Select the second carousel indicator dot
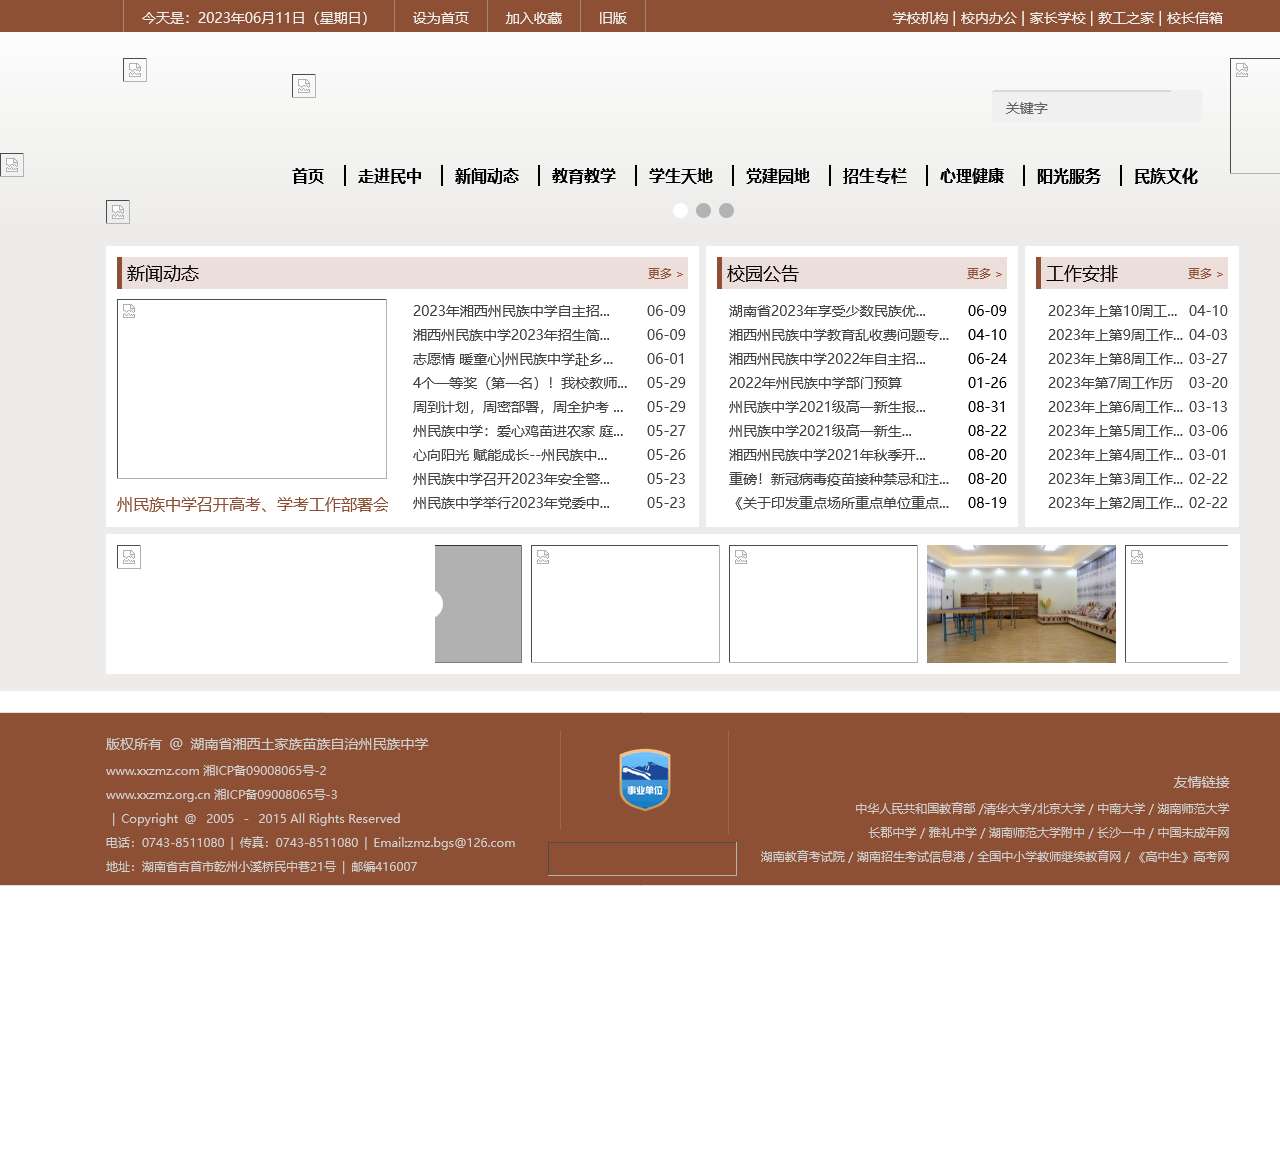Viewport: 1280px width, 1167px height. (x=703, y=210)
